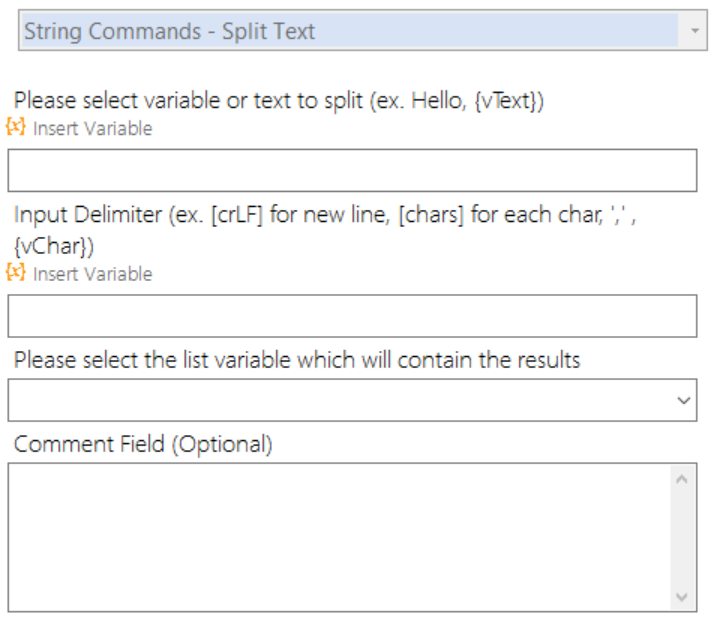
Task: Focus the Input Delimiter text field
Action: coord(352,316)
